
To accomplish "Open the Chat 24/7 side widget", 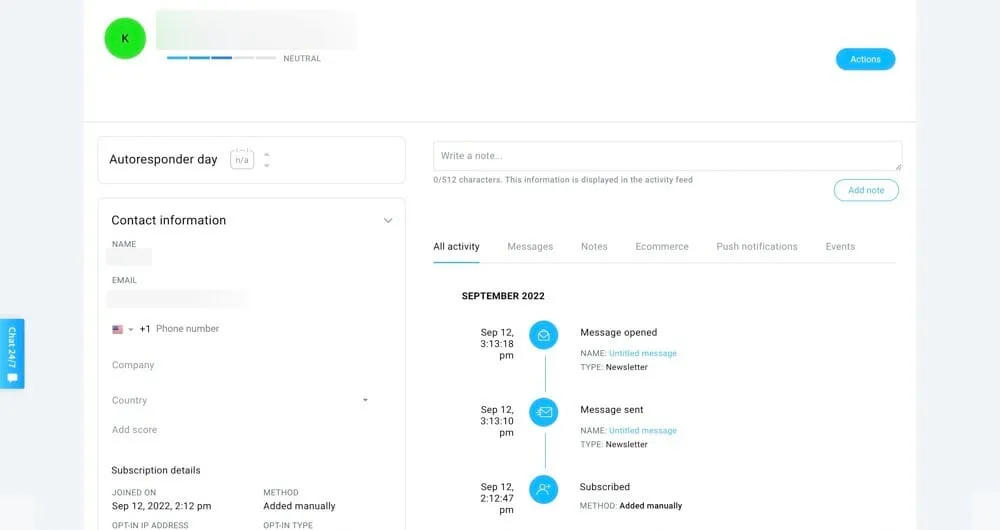I will [12, 353].
